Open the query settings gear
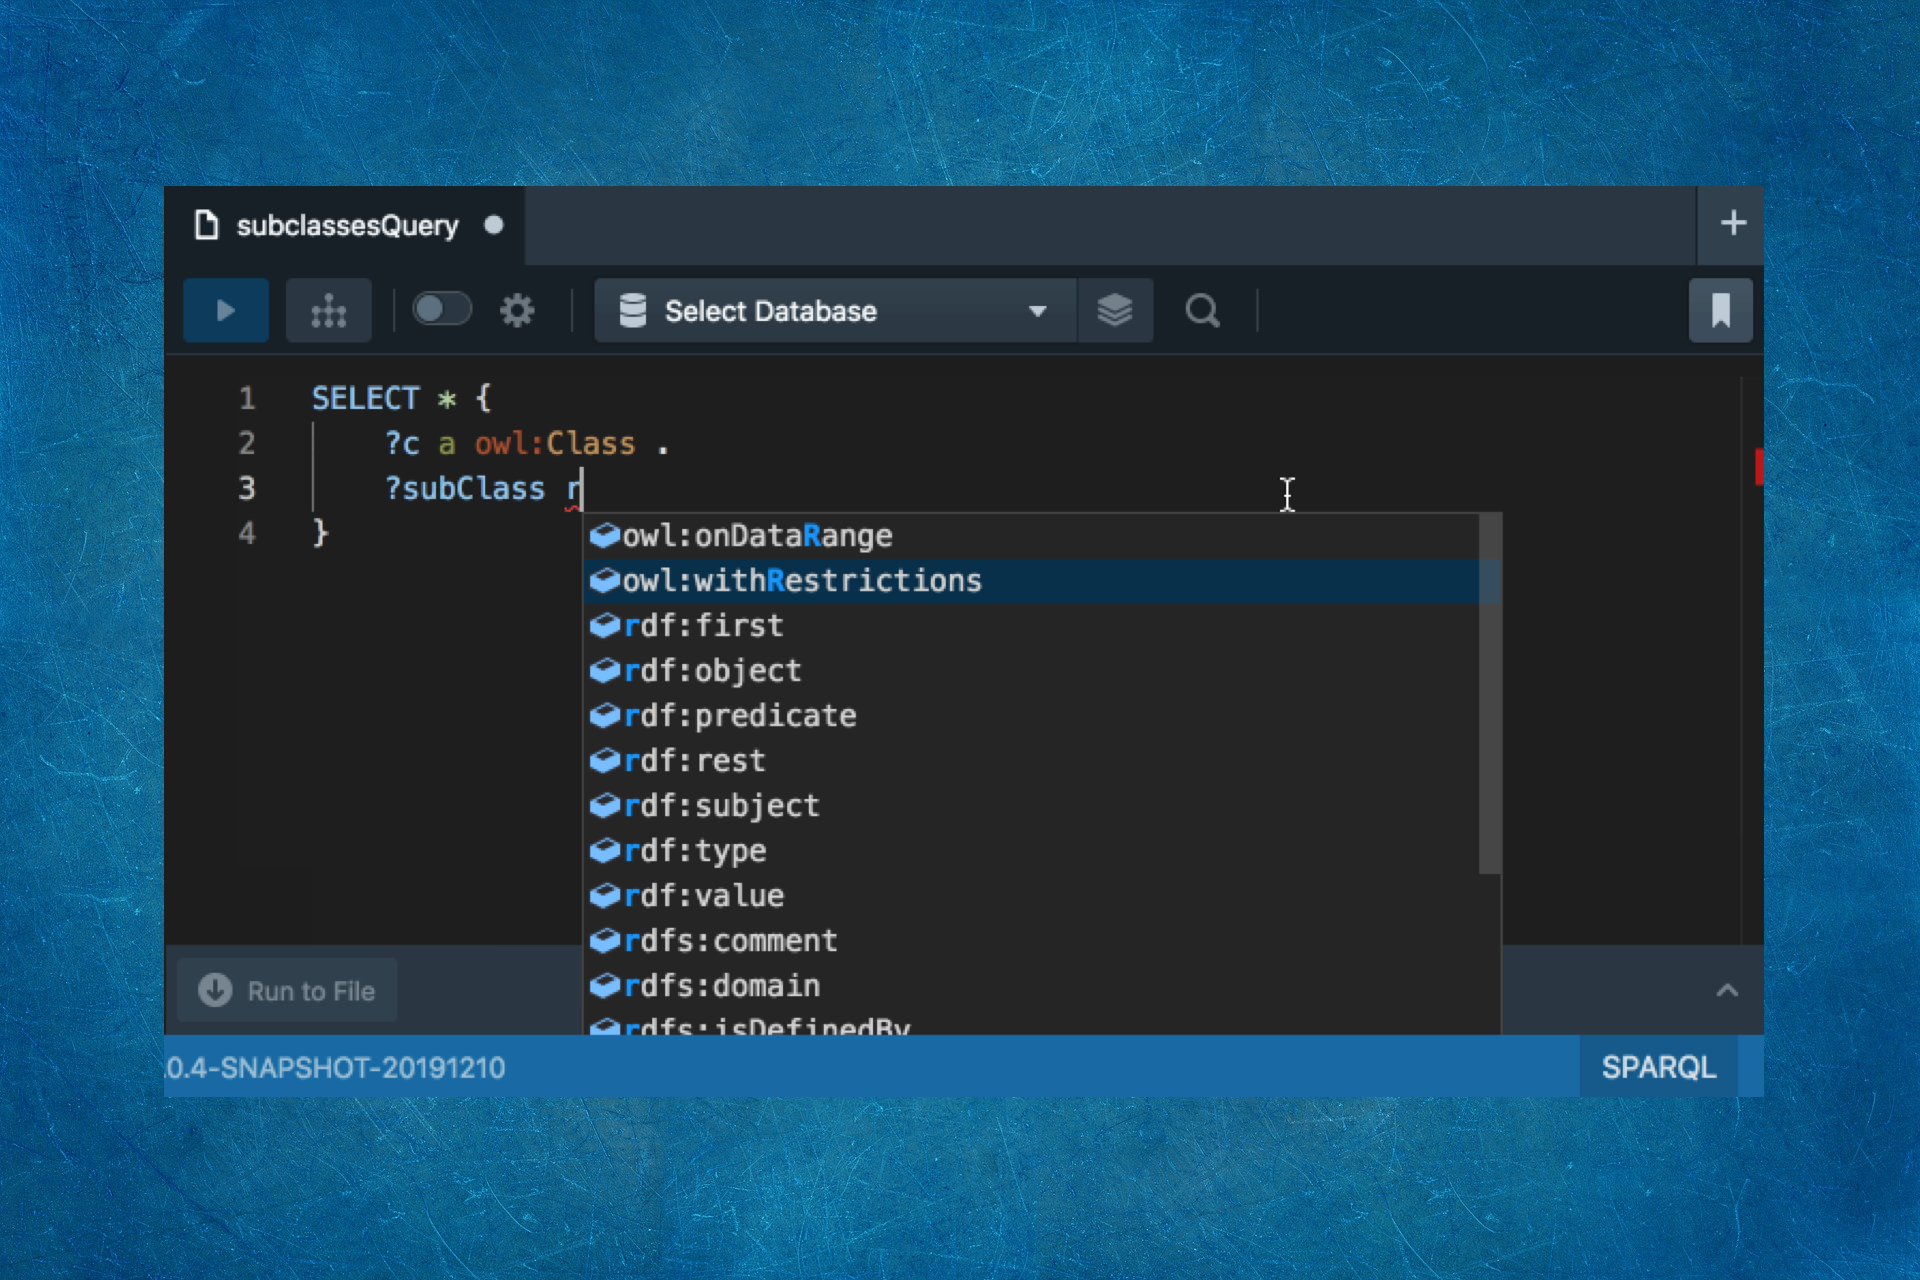The width and height of the screenshot is (1920, 1280). (x=517, y=311)
